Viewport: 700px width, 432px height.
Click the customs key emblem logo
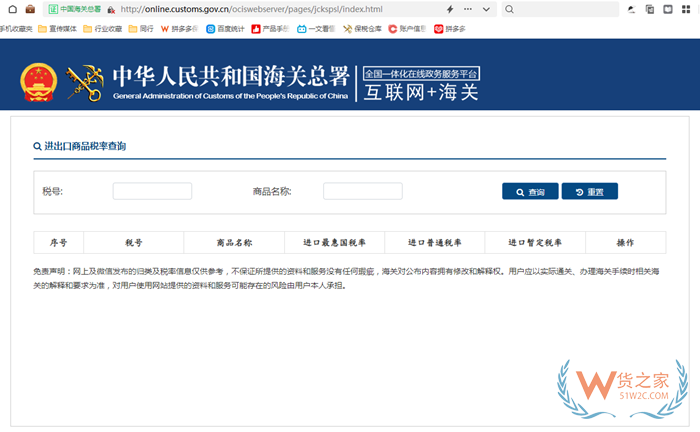pos(85,83)
